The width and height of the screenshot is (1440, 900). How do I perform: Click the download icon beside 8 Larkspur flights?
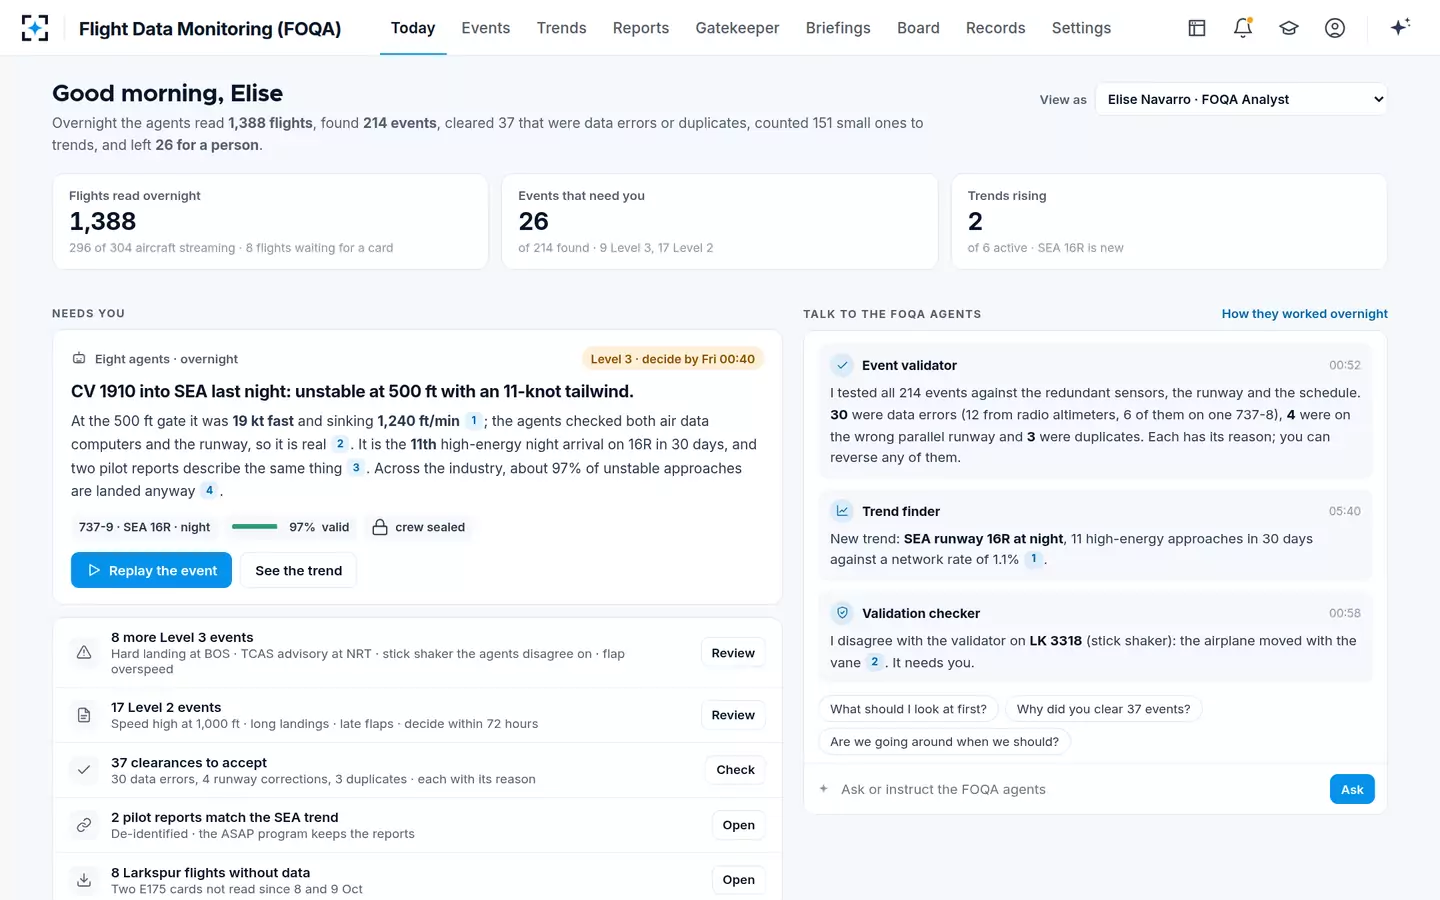point(84,880)
